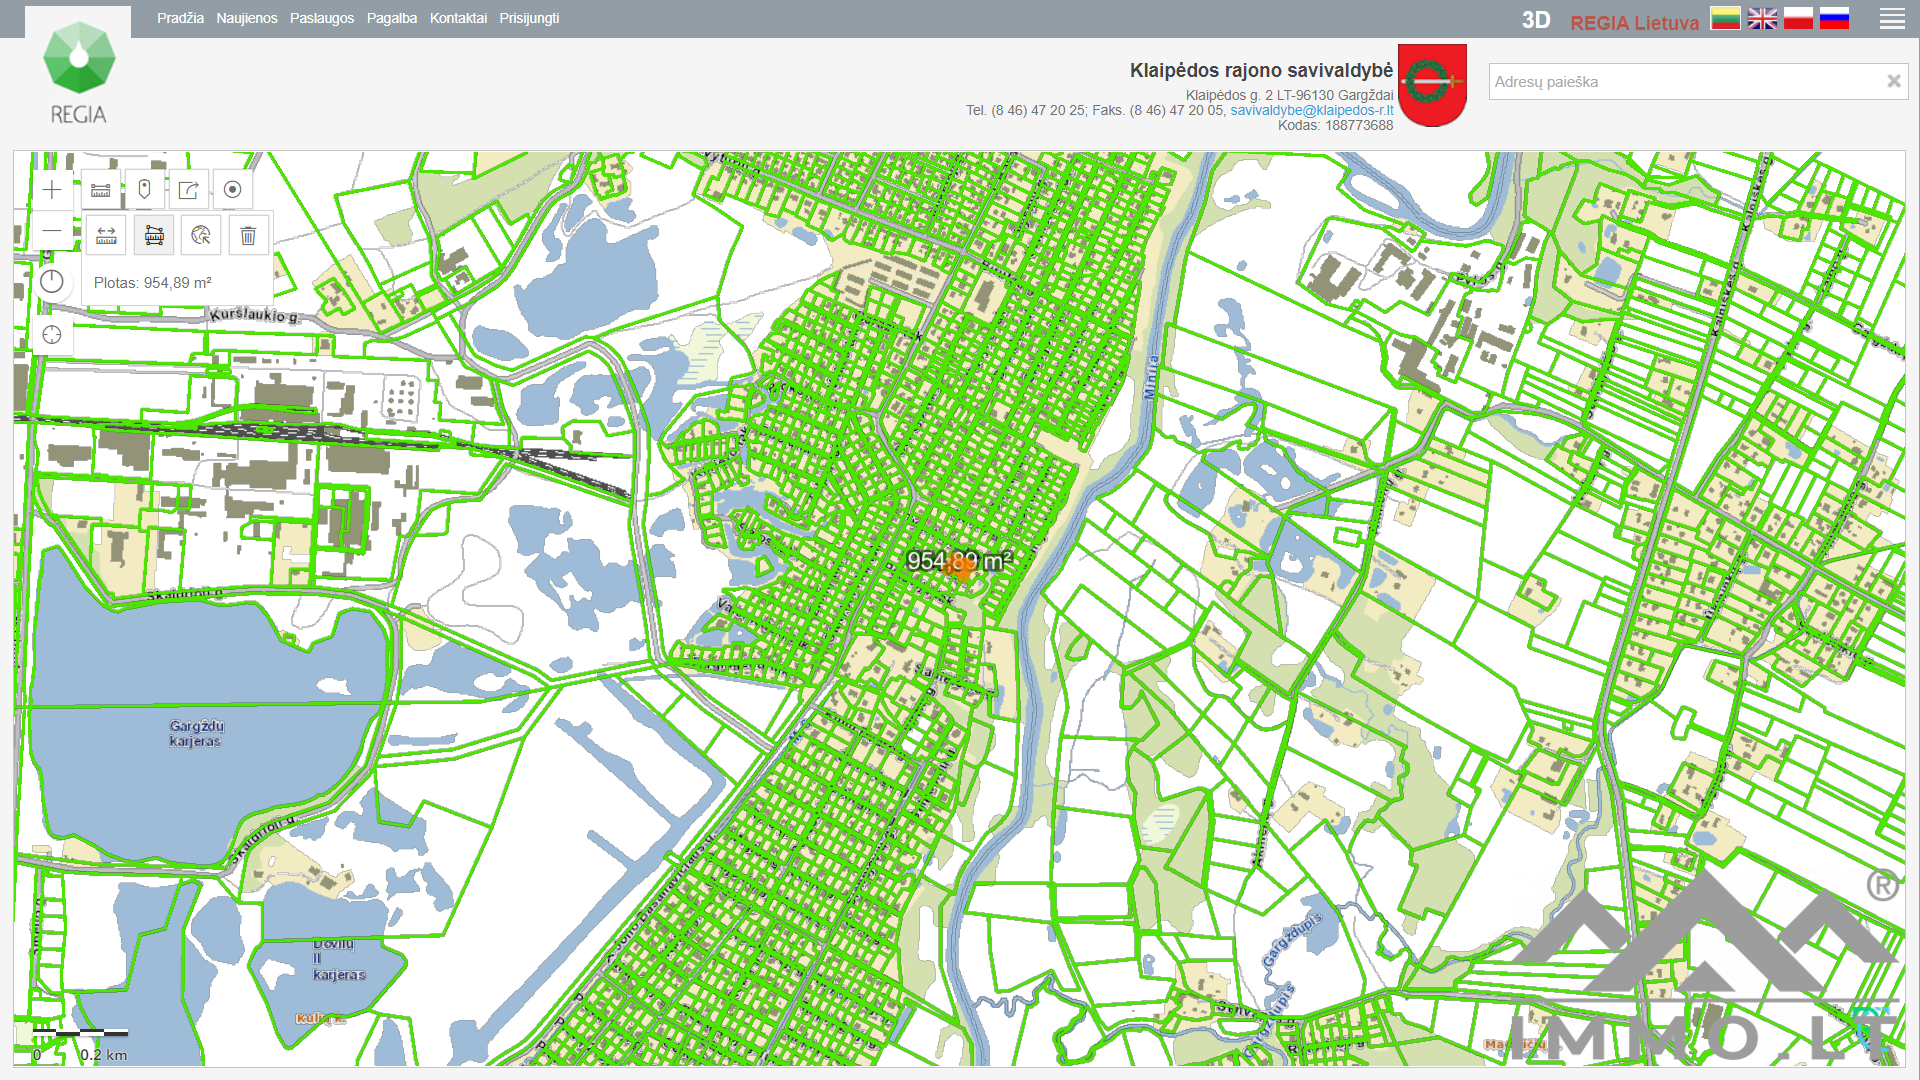This screenshot has height=1080, width=1920.
Task: Click the 954,89 m² map label
Action: pos(958,561)
